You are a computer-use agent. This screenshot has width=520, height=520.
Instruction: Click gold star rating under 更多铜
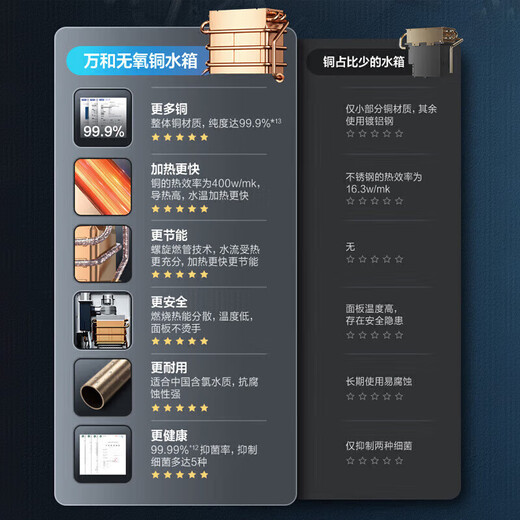(180, 137)
